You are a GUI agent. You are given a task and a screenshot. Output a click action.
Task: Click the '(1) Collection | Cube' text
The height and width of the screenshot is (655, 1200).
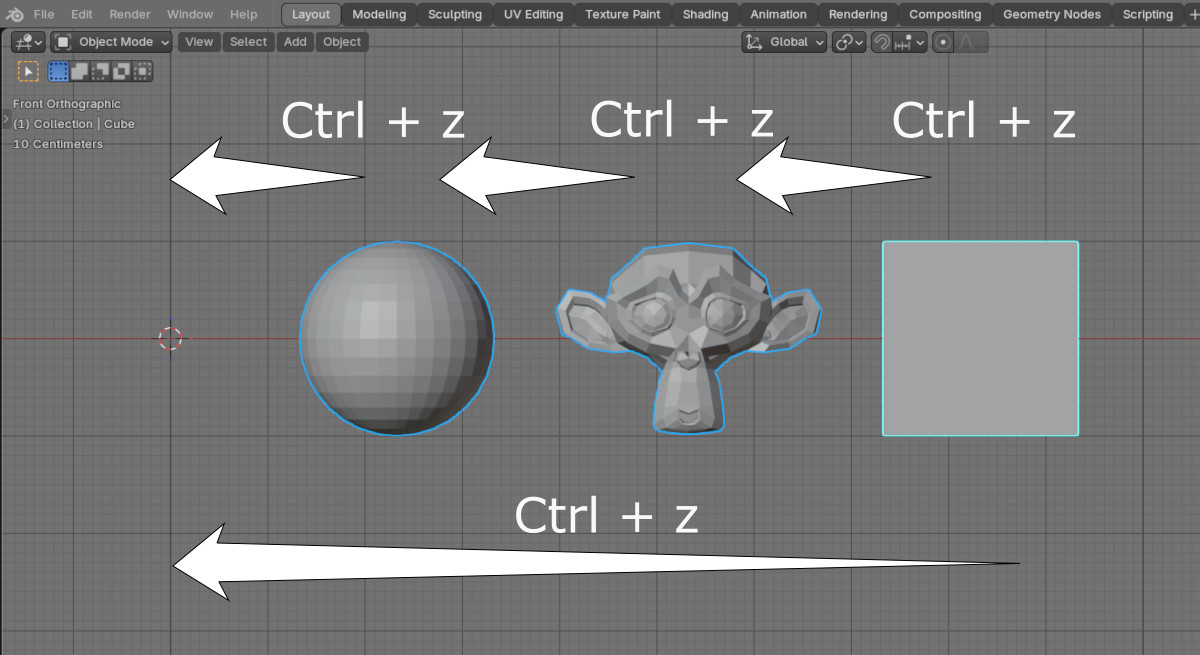tap(74, 124)
